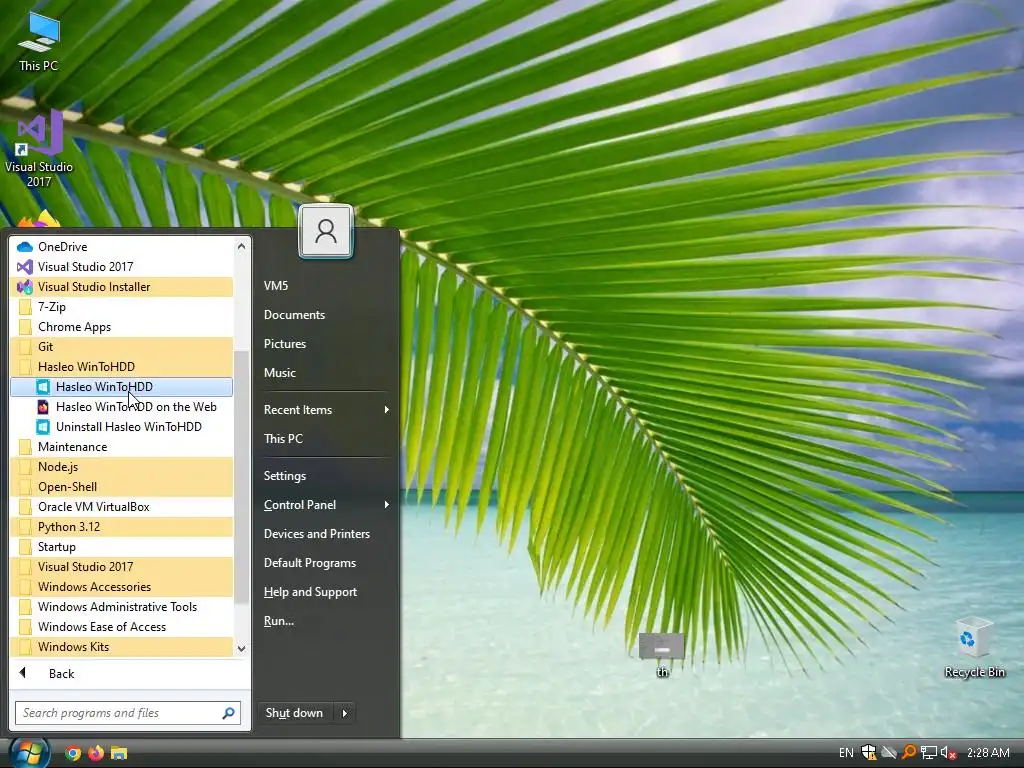
Task: Open Pictures from the start menu
Action: (326, 344)
